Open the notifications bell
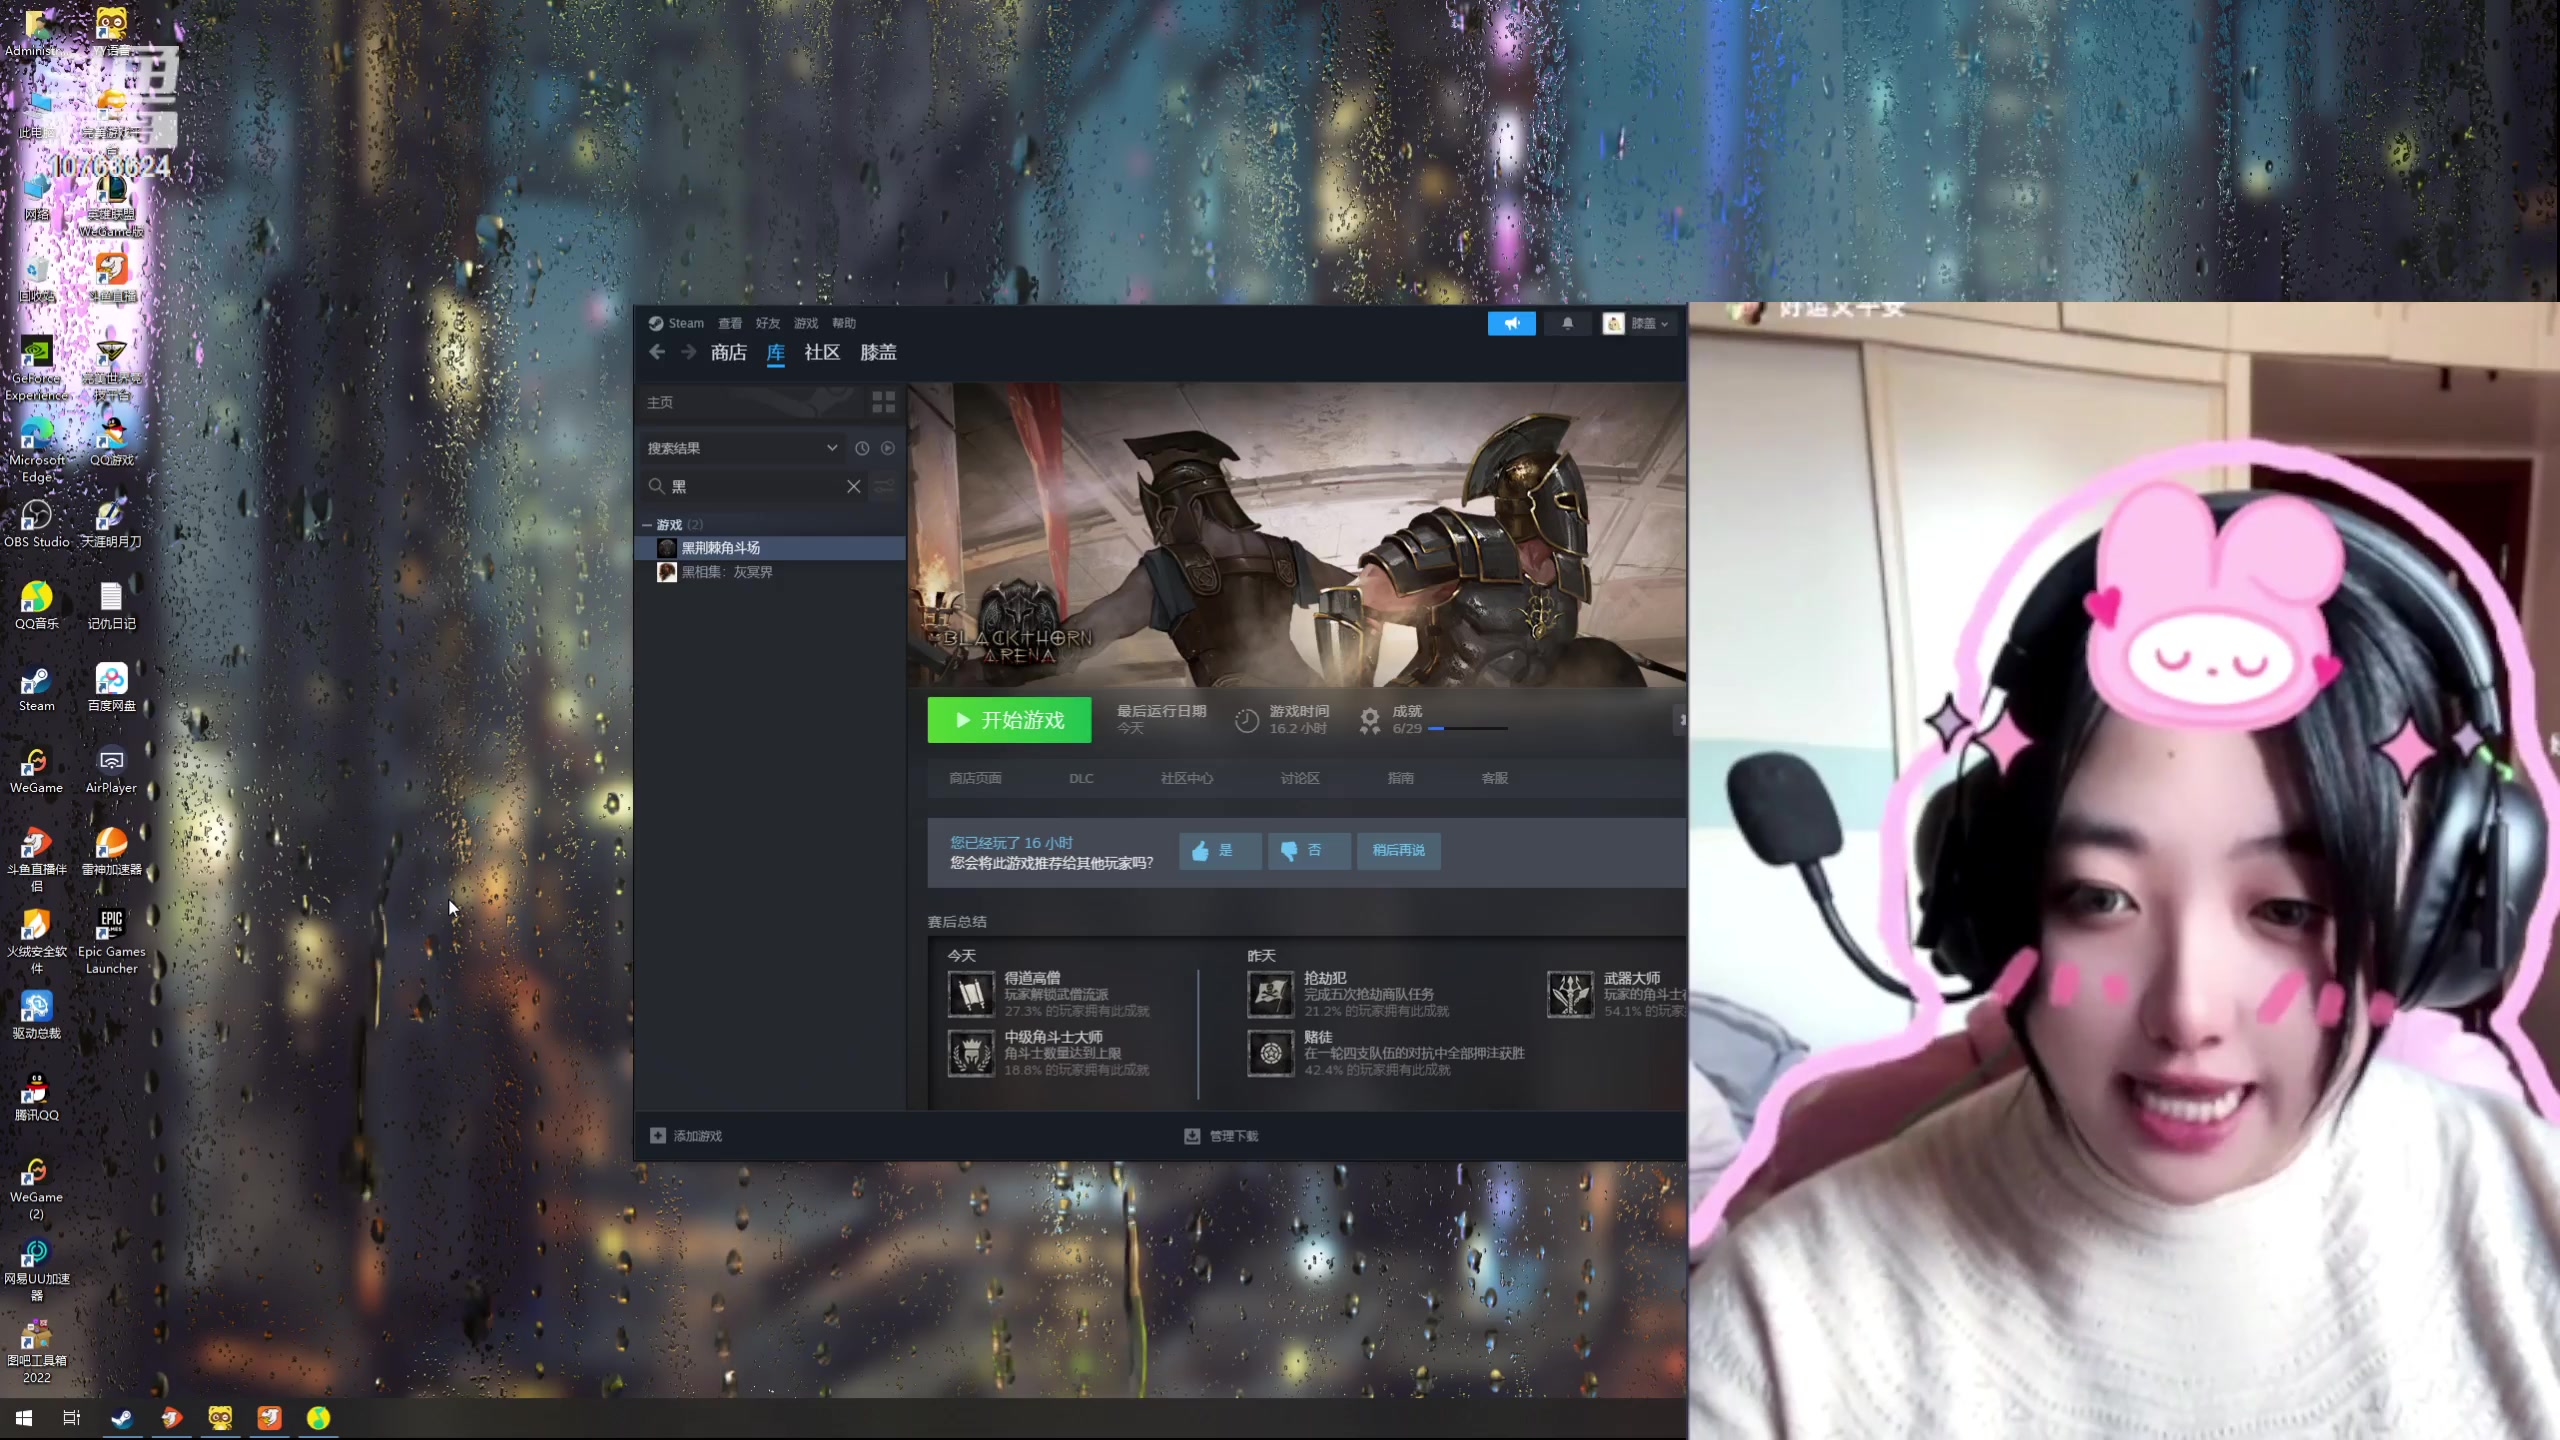Viewport: 2560px width, 1440px height. point(1567,323)
